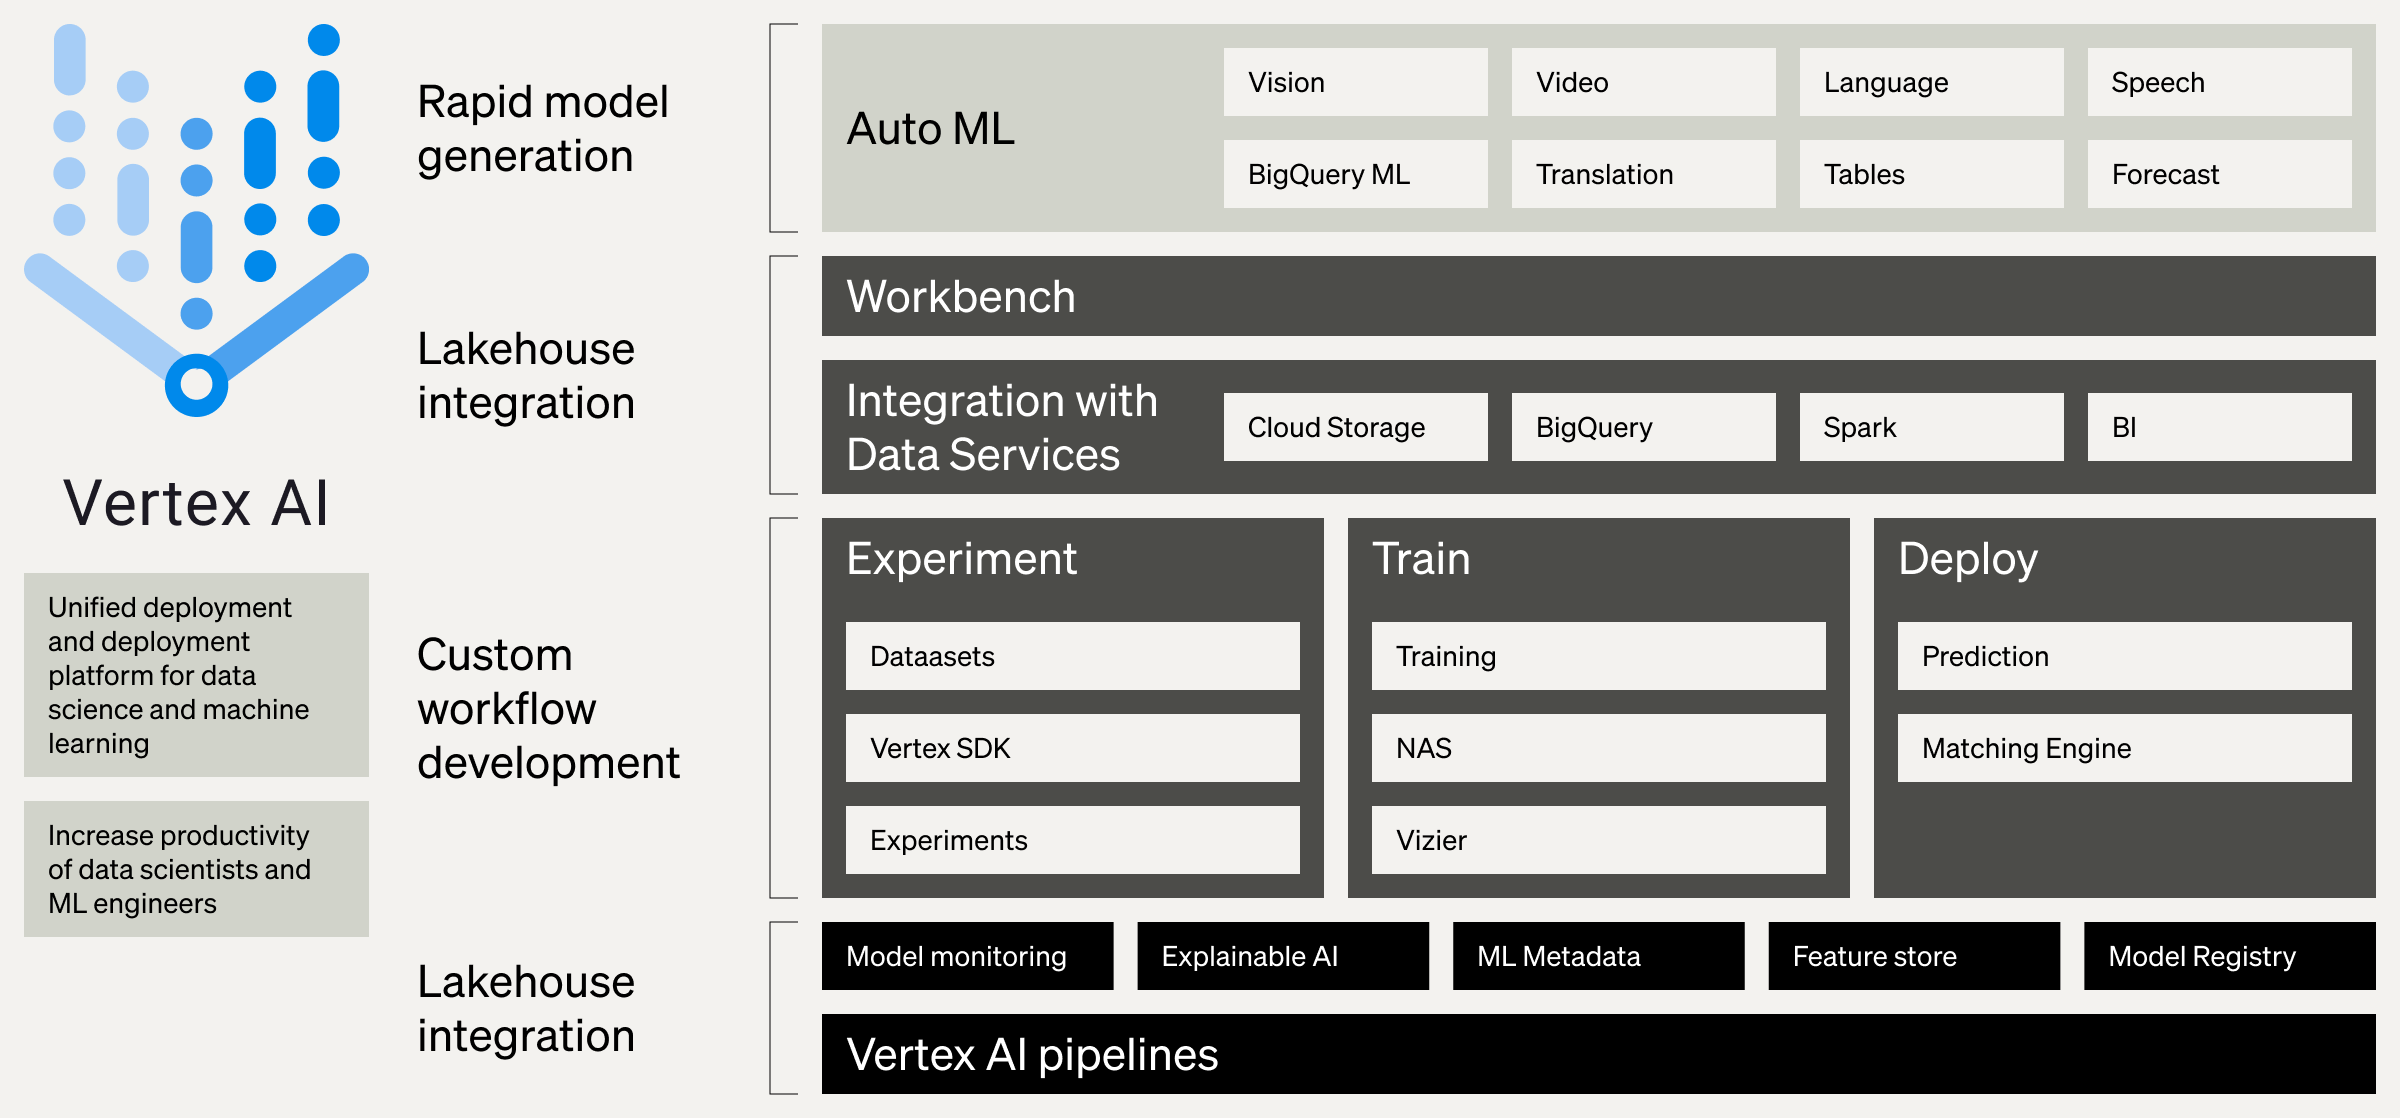This screenshot has width=2400, height=1118.
Task: Choose NAS in the Train panel
Action: point(1598,748)
